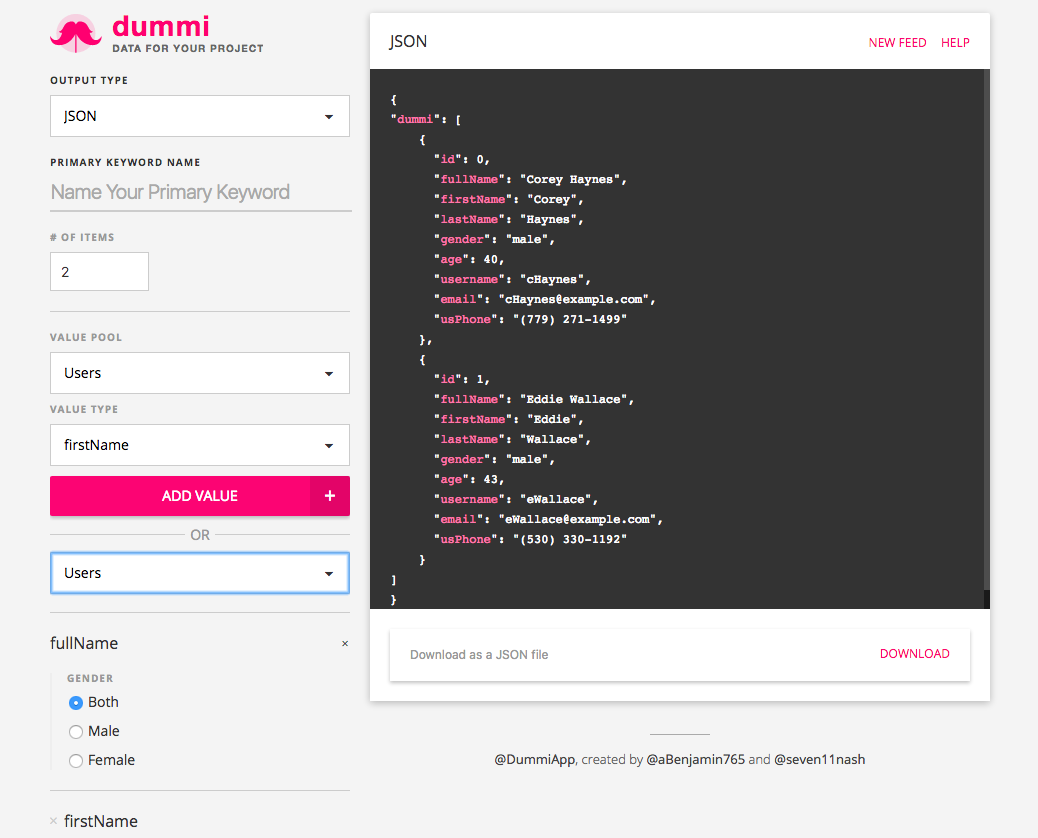Select the Female gender radio button
The width and height of the screenshot is (1038, 838).
pyautogui.click(x=75, y=760)
